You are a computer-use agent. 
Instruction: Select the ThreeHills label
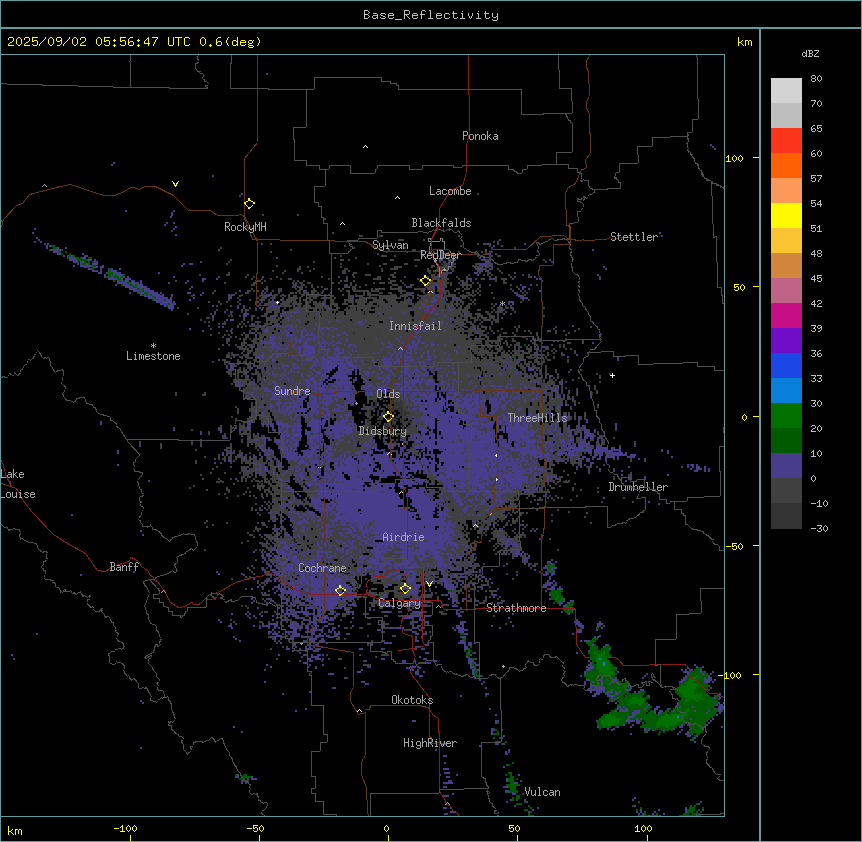point(537,418)
